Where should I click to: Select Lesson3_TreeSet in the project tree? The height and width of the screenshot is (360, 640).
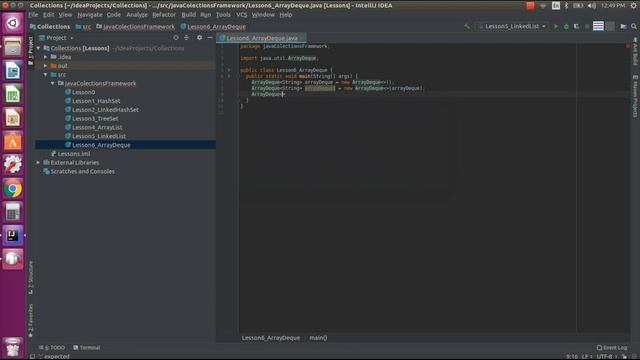click(x=95, y=118)
